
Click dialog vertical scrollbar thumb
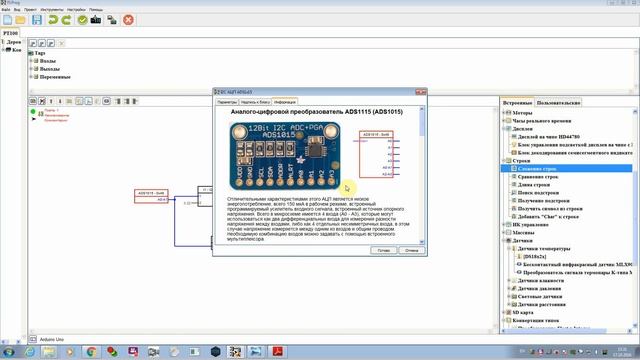point(422,124)
